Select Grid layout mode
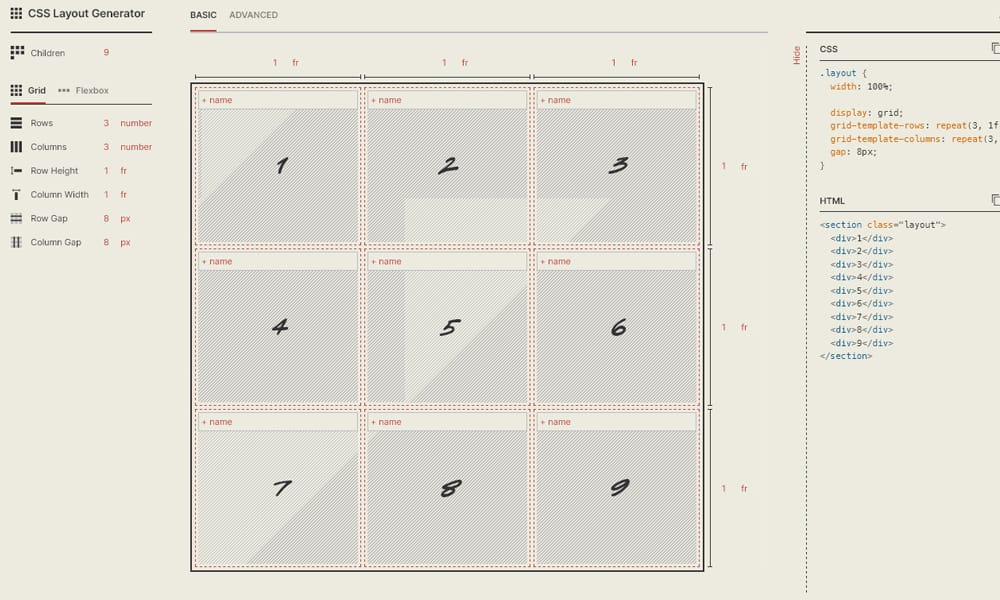The image size is (1000, 600). (x=36, y=90)
